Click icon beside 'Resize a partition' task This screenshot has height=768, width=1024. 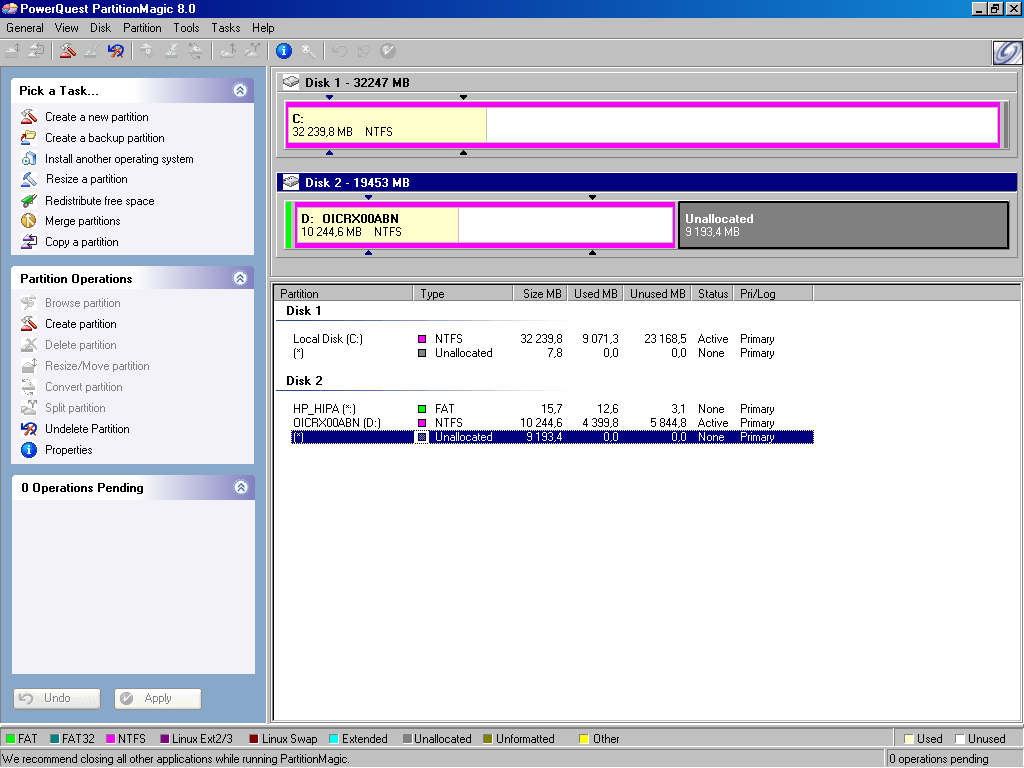click(29, 179)
